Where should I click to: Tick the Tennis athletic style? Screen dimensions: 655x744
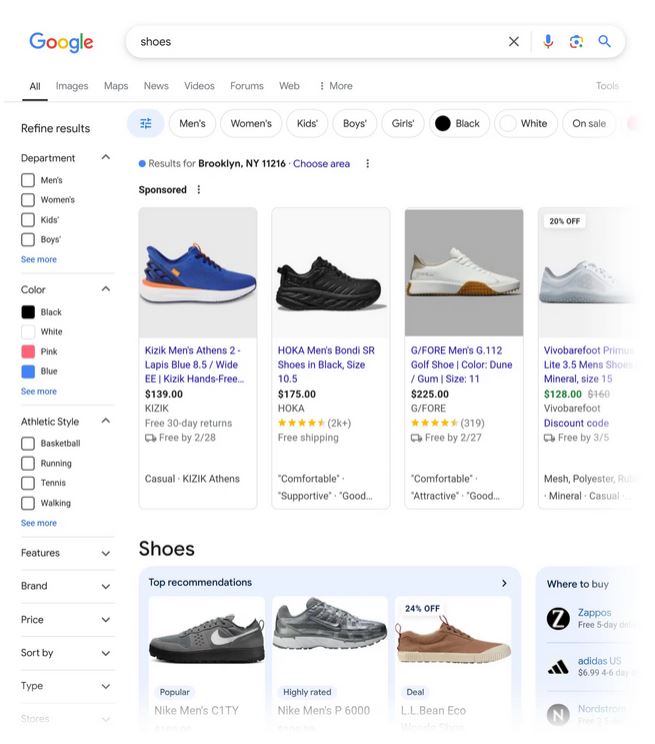tap(28, 483)
